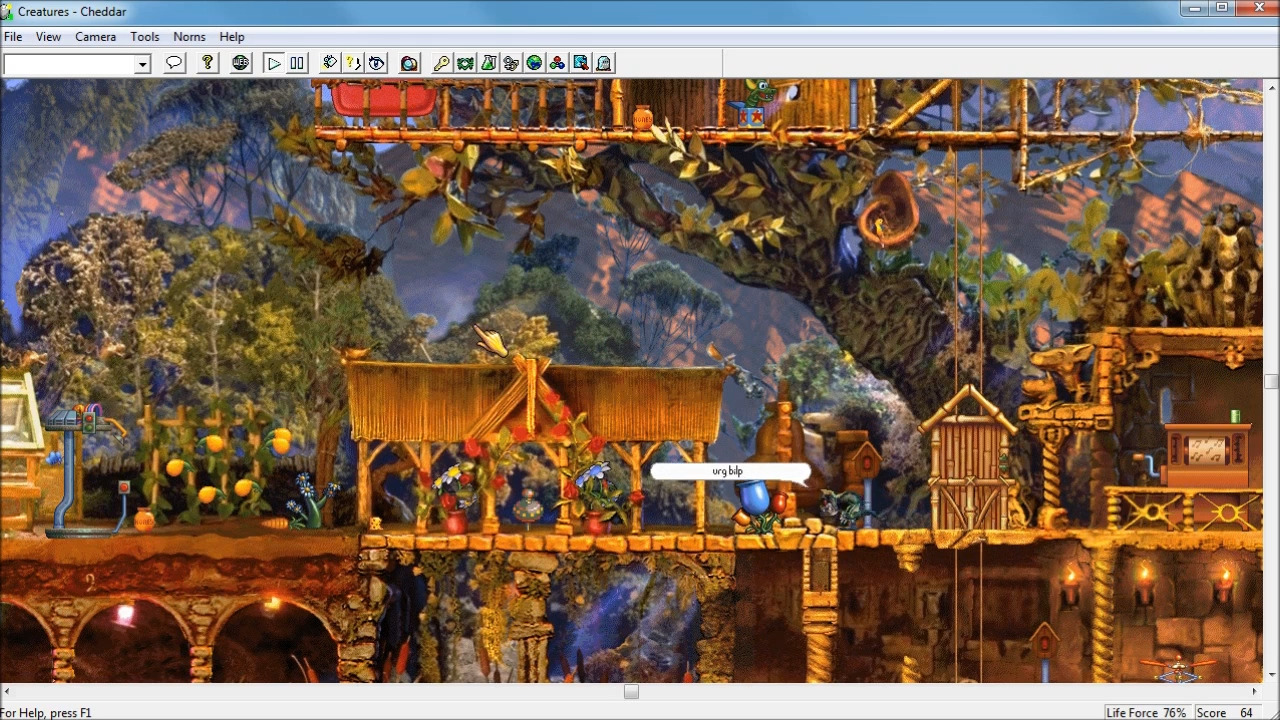Click the "urg bilp" speech bubble

coord(729,471)
